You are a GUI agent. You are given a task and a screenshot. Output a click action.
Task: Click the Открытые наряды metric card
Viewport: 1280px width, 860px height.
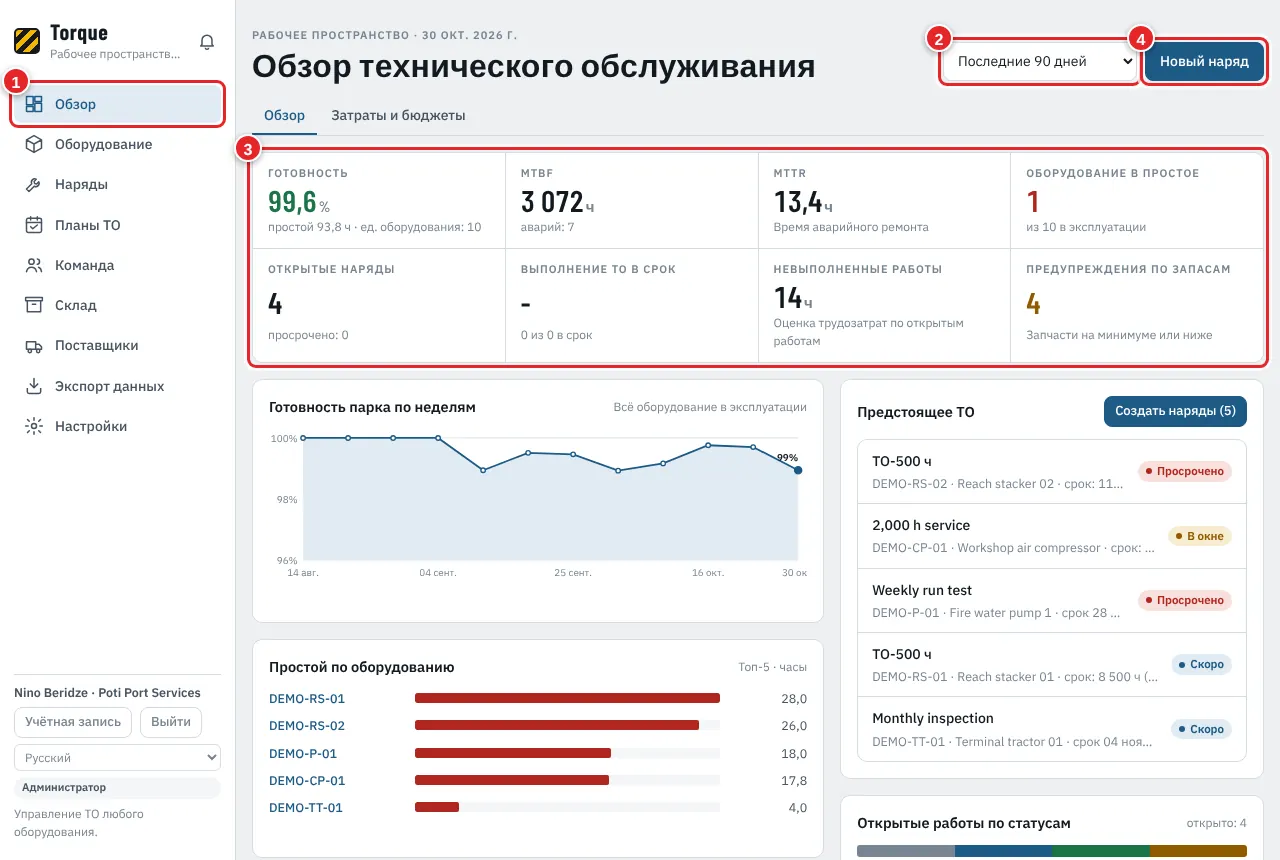click(379, 305)
